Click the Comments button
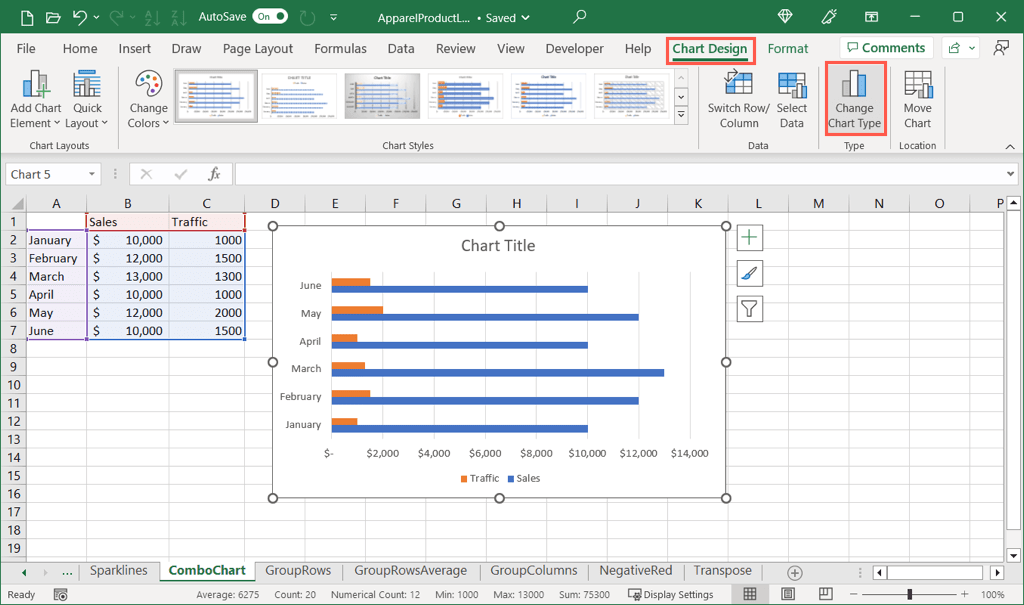This screenshot has width=1024, height=605. pos(886,48)
